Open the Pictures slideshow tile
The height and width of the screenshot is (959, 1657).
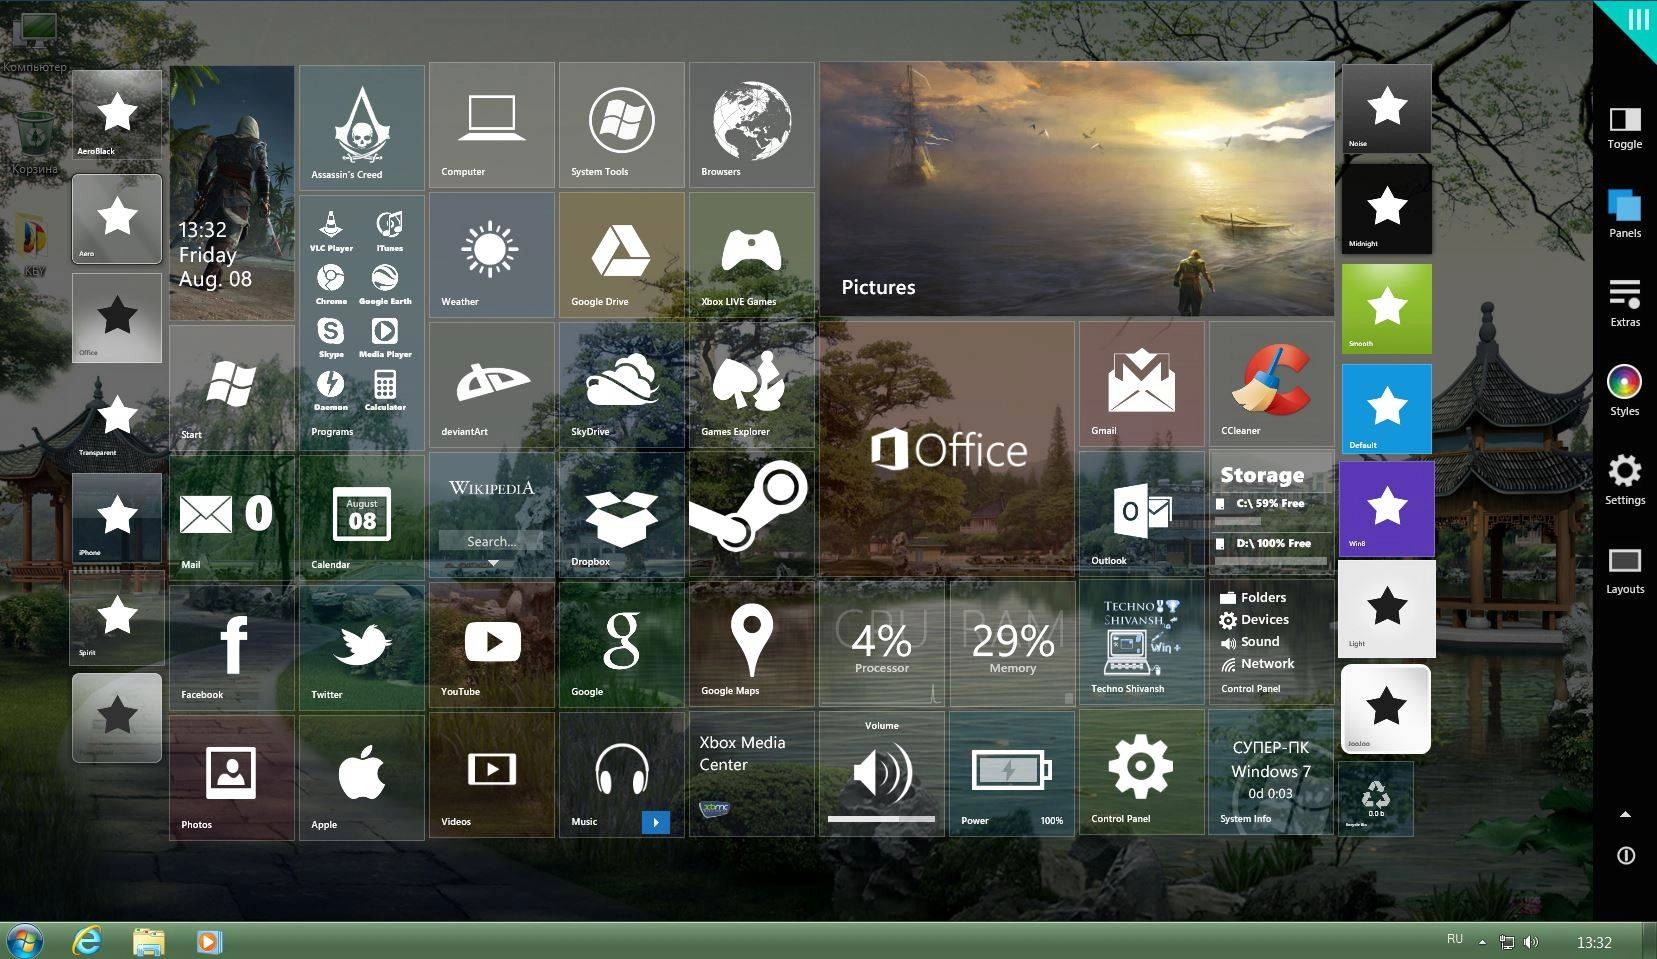click(x=1077, y=189)
